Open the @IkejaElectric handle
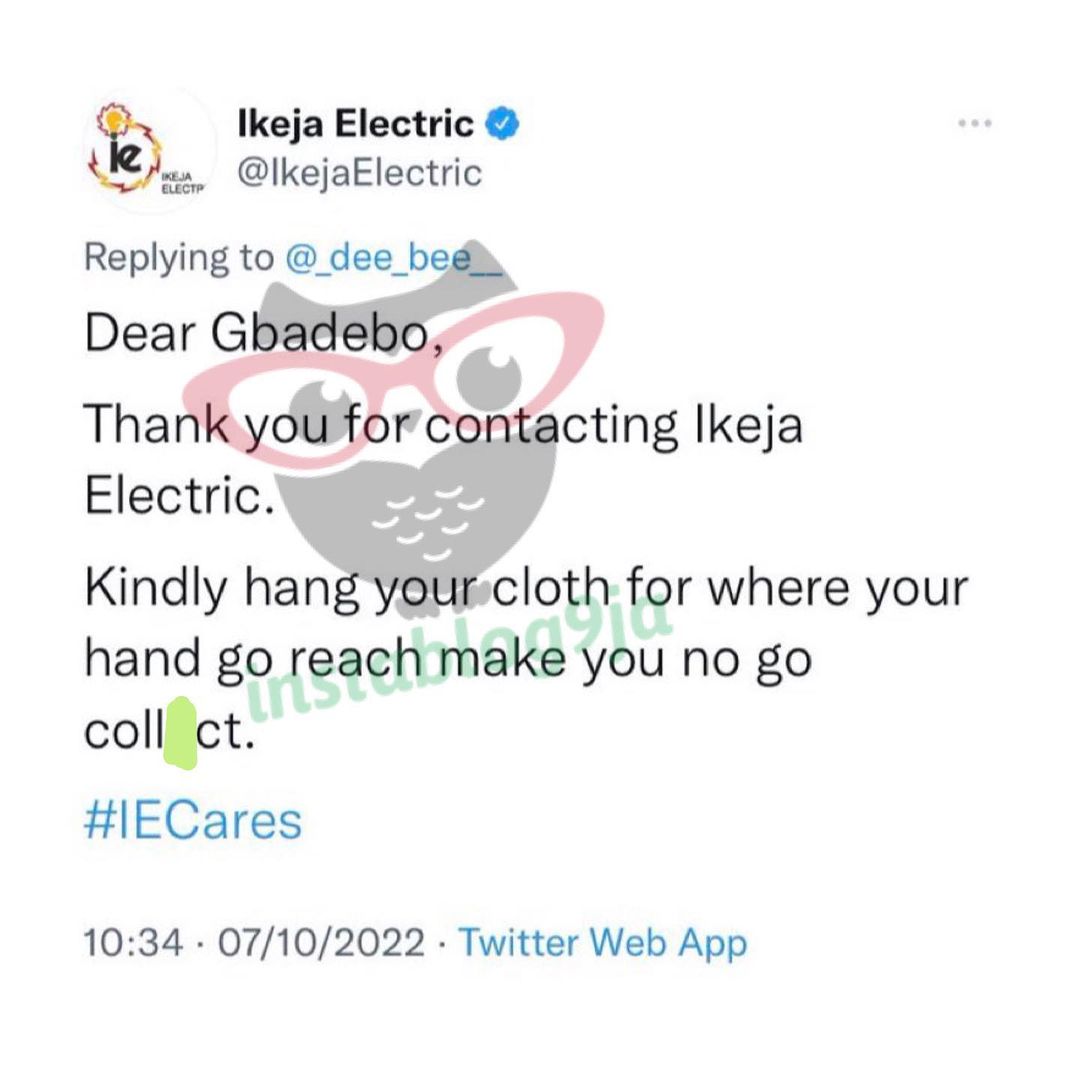 359,173
